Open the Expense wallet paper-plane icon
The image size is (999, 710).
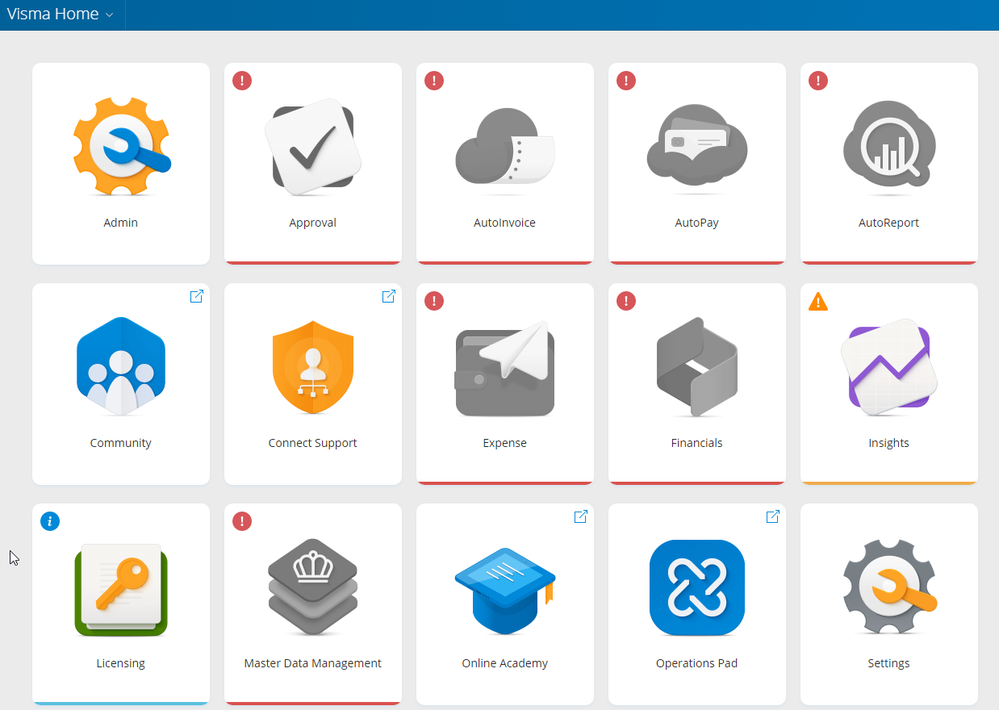pyautogui.click(x=505, y=369)
